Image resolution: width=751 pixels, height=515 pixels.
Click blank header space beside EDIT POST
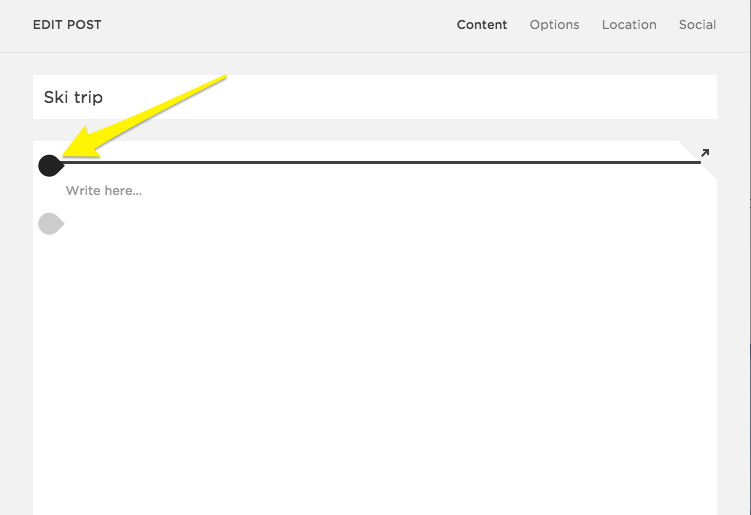[x=280, y=25]
